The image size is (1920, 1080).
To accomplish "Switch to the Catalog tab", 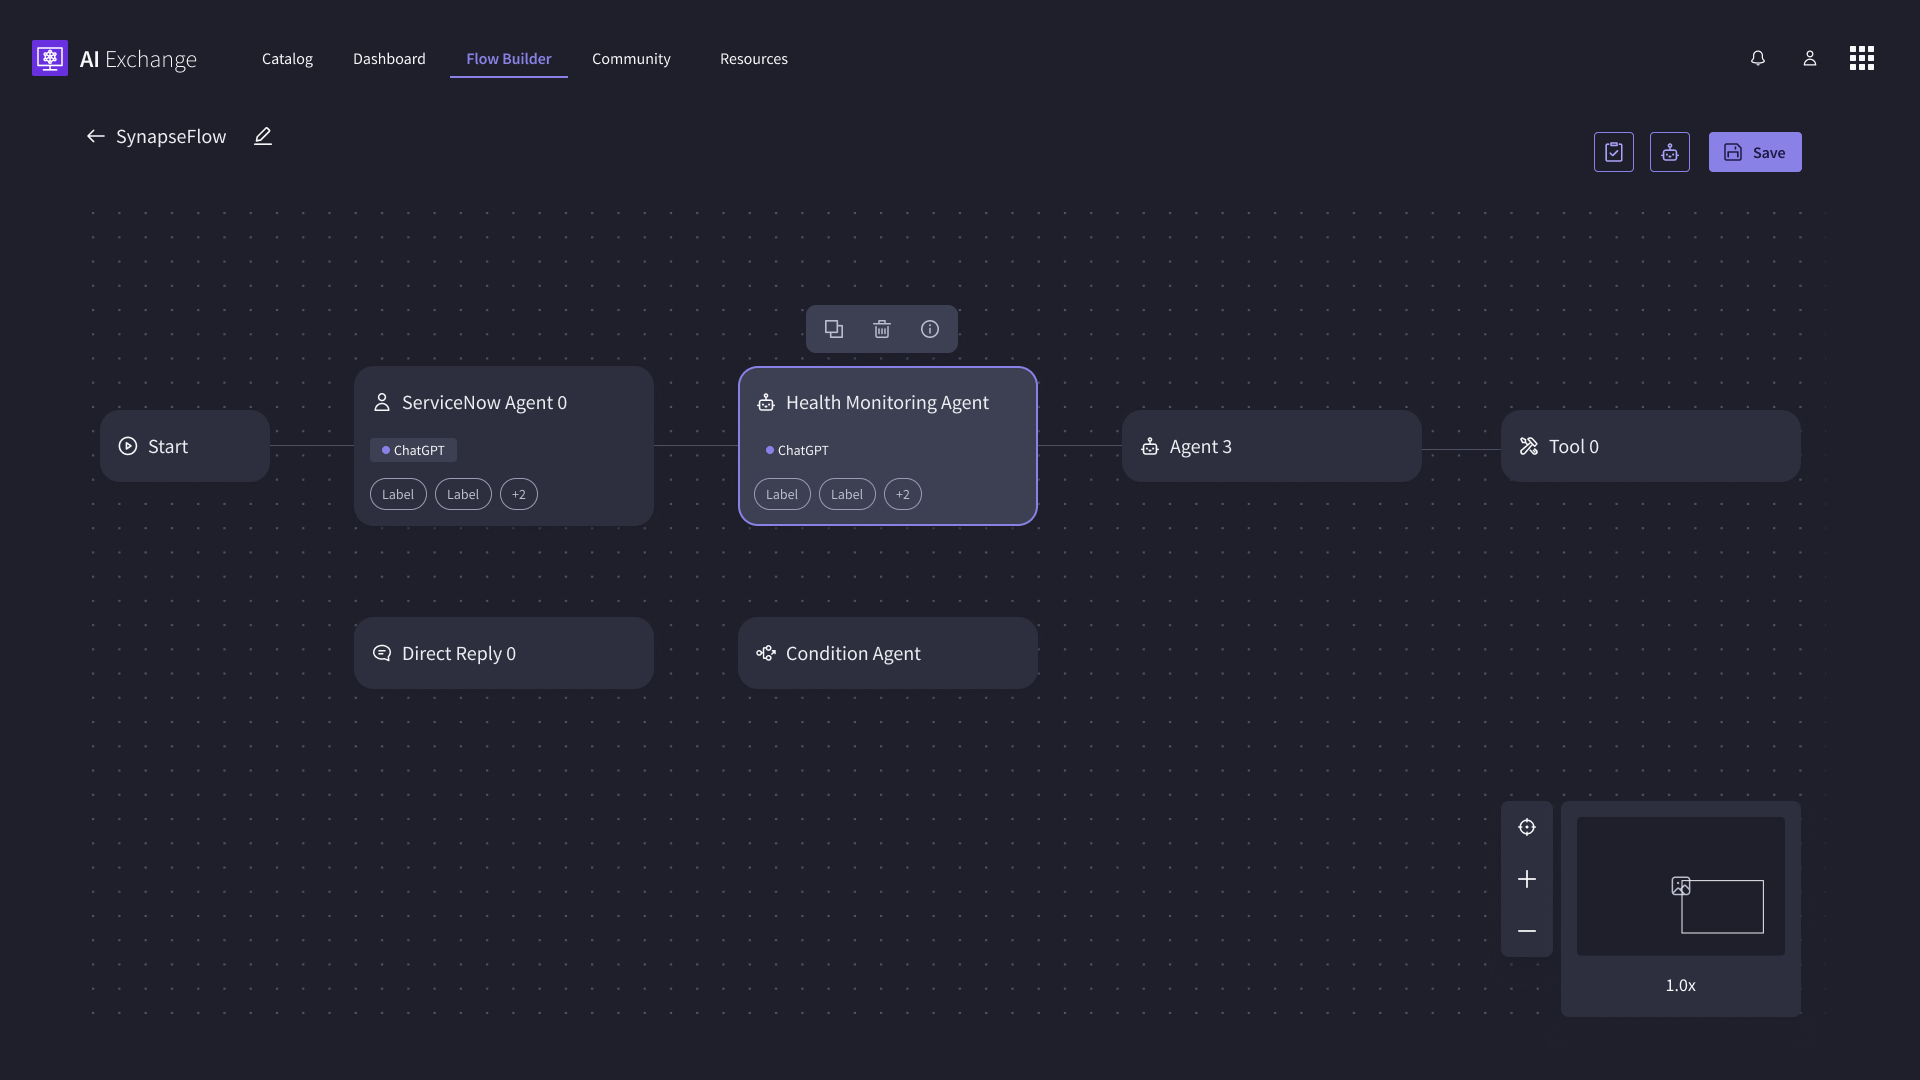I will (x=287, y=59).
